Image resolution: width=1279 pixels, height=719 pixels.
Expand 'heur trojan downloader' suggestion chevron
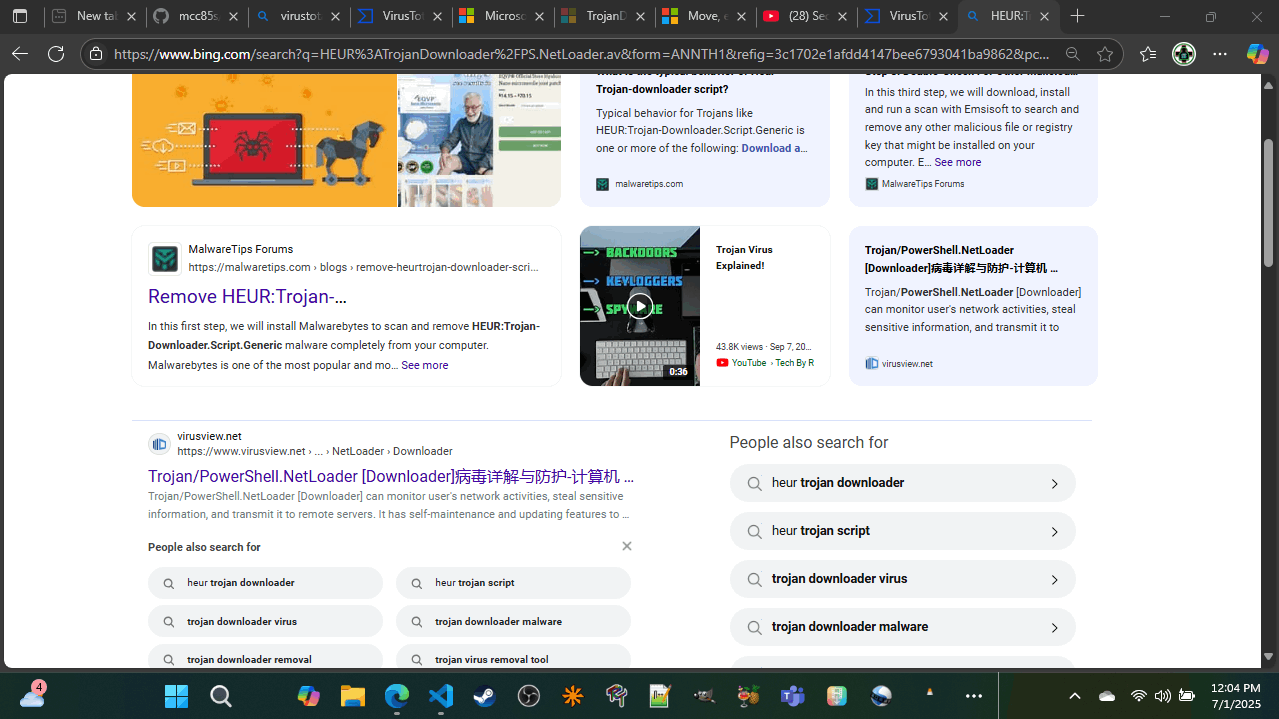tap(1054, 483)
